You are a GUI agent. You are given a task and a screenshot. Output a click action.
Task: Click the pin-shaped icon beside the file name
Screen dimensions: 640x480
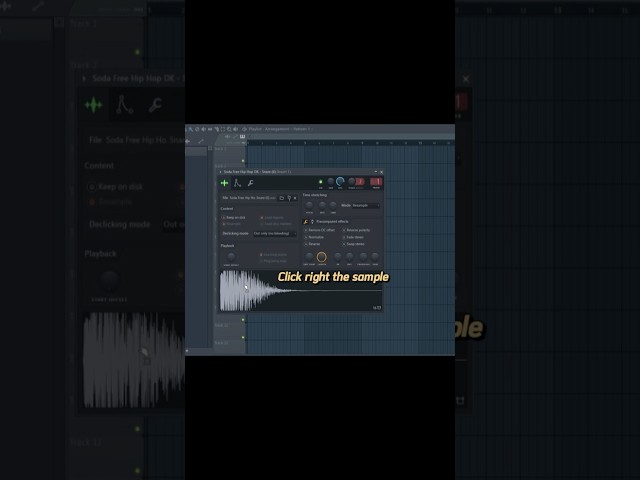(x=289, y=198)
